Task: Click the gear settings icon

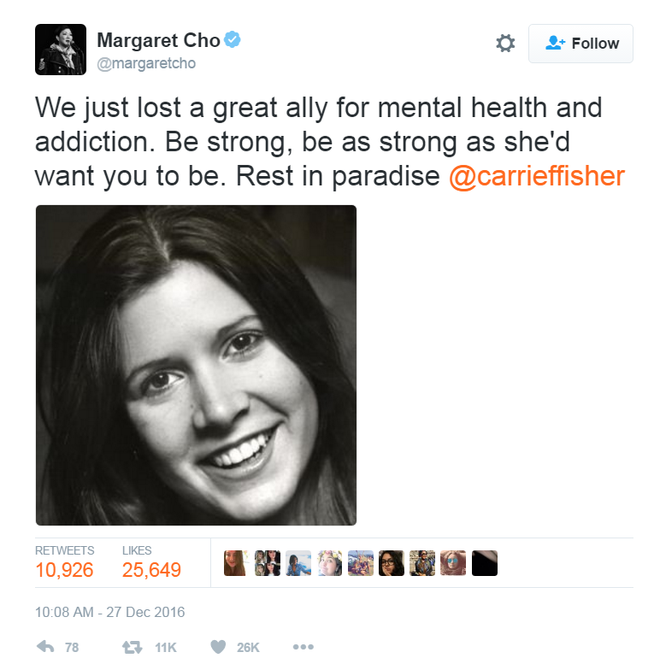Action: 505,43
